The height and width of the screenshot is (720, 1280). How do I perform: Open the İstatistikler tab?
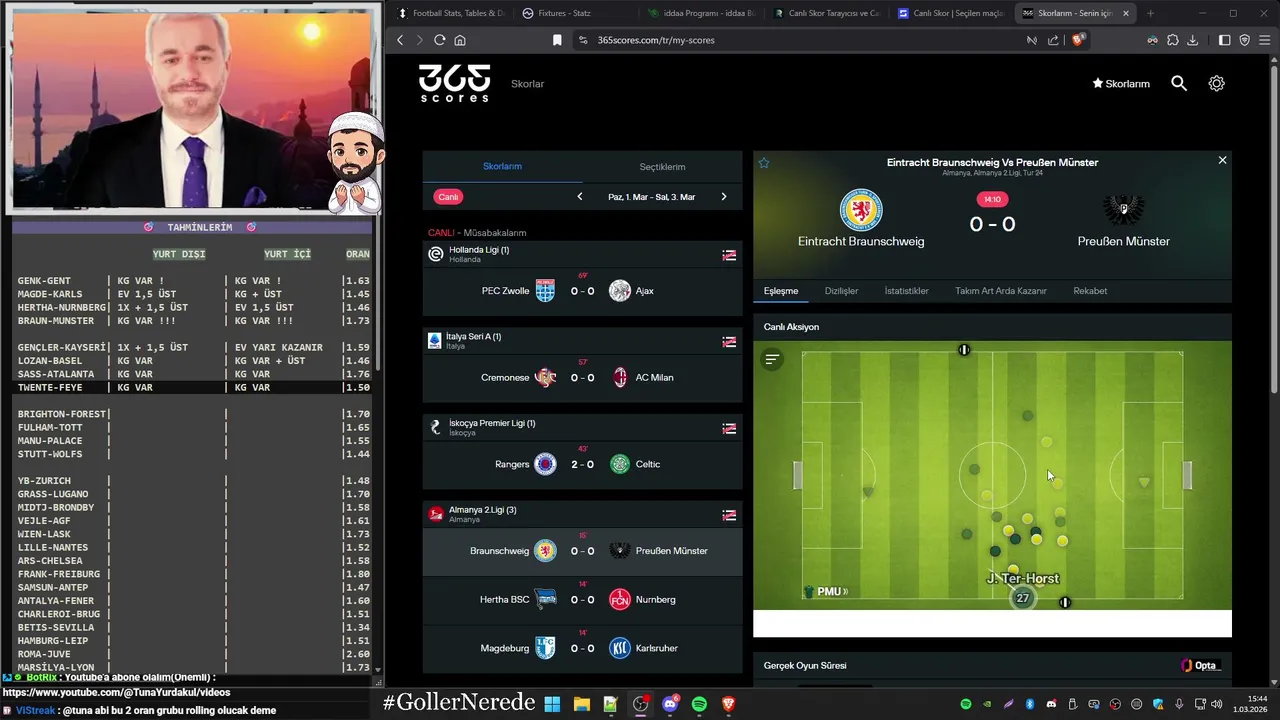906,291
